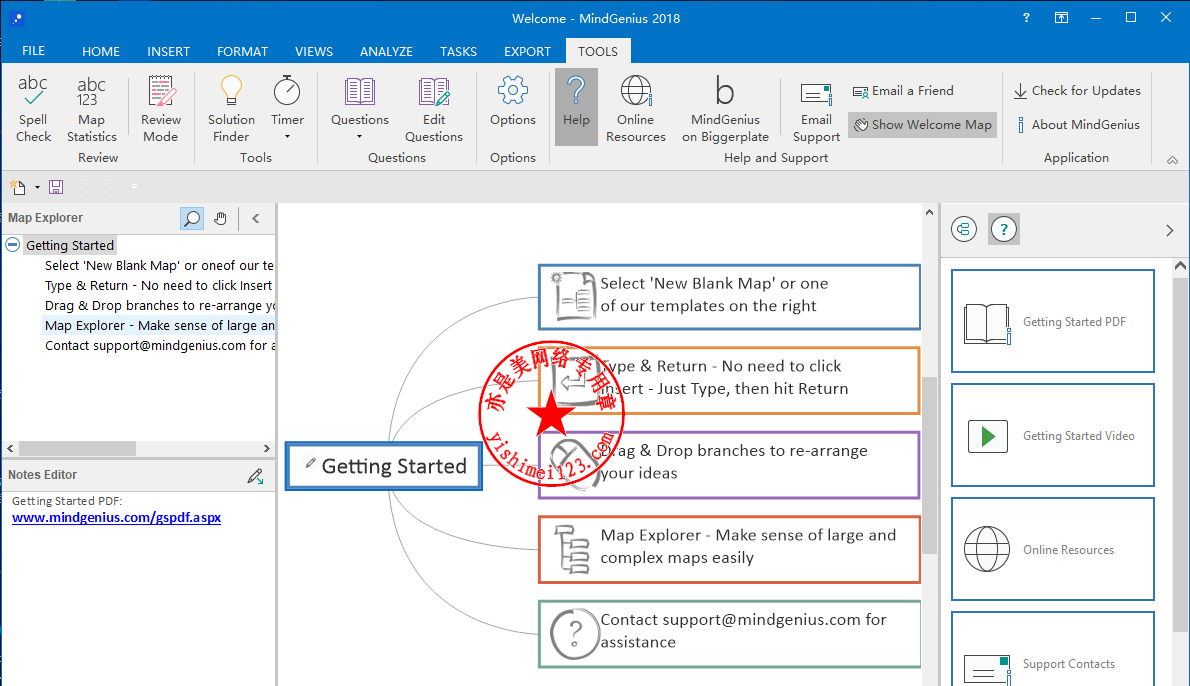Viewport: 1190px width, 686px height.
Task: Open the Getting Started Video card
Action: (x=1053, y=435)
